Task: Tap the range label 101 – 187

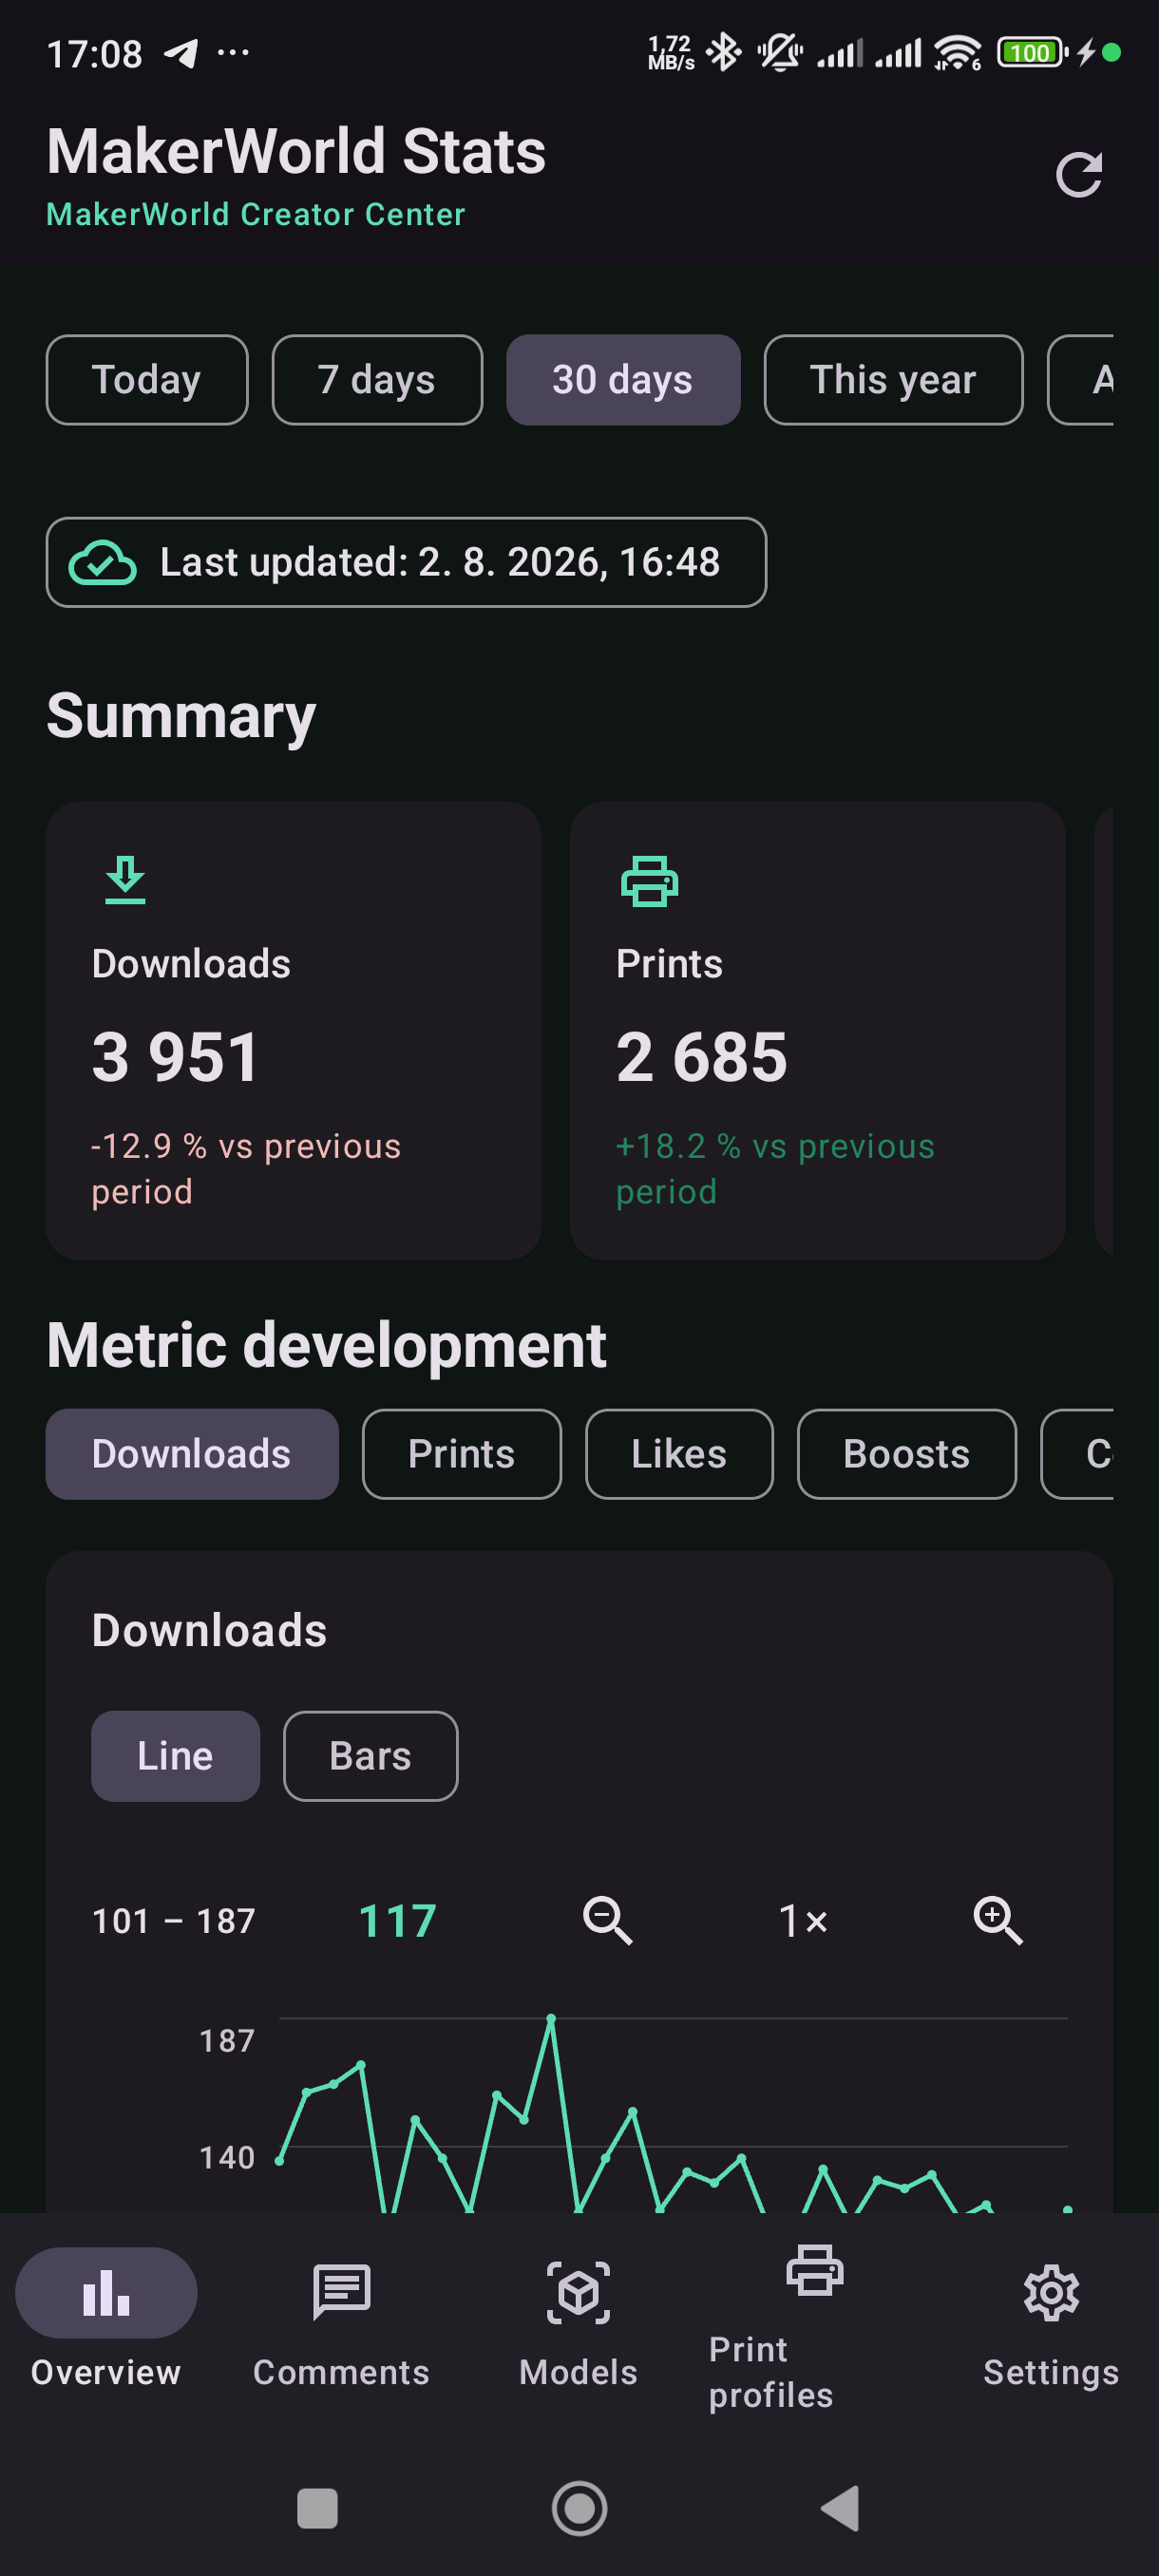Action: coord(174,1921)
